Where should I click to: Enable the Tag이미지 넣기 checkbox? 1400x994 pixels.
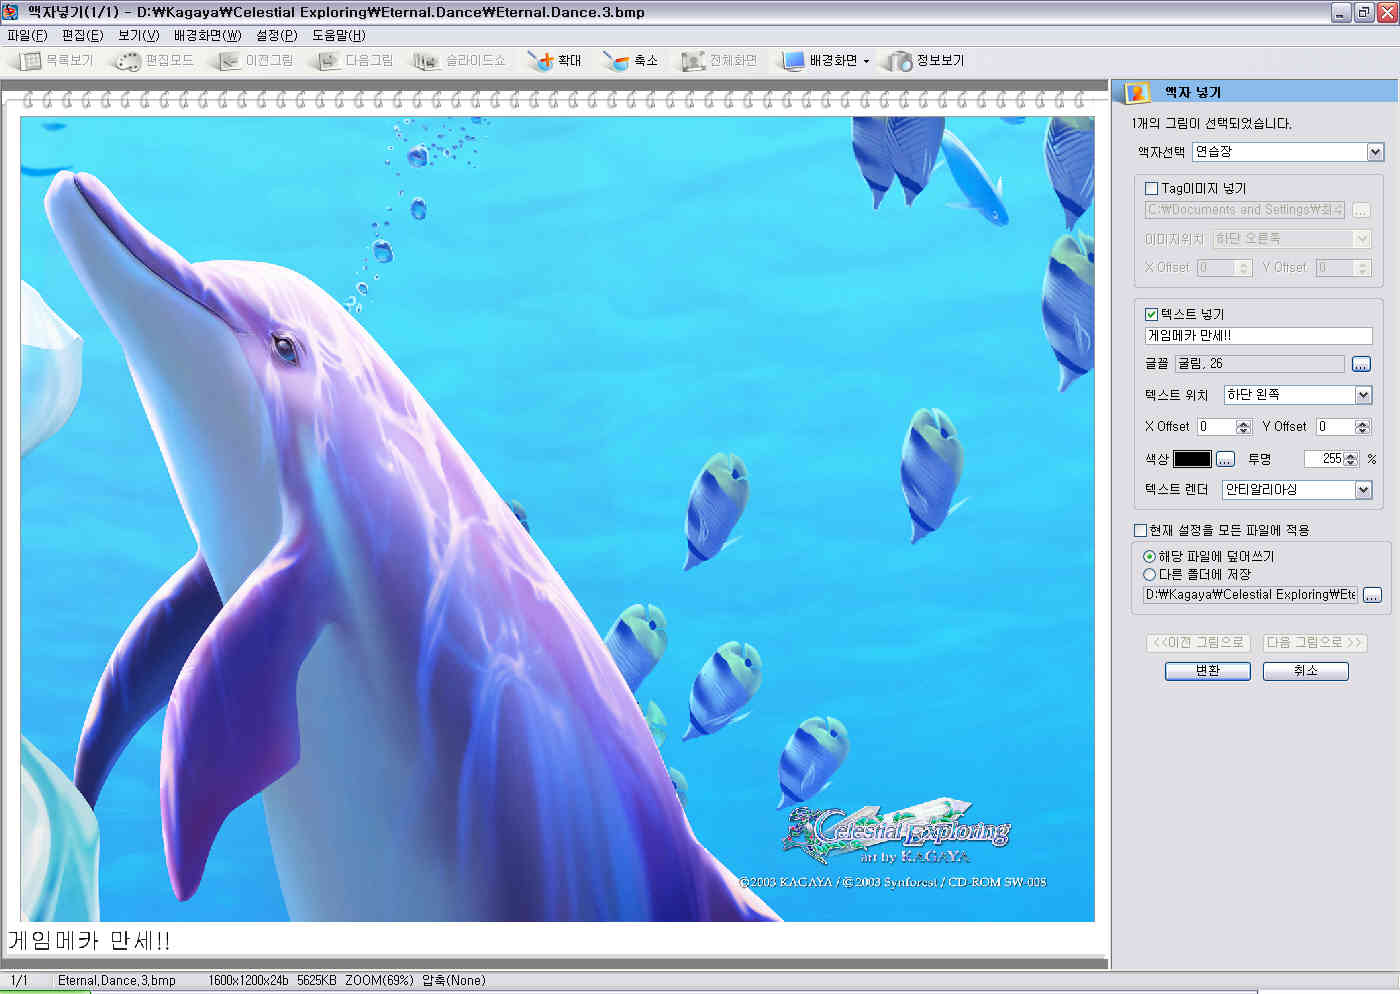click(1151, 188)
